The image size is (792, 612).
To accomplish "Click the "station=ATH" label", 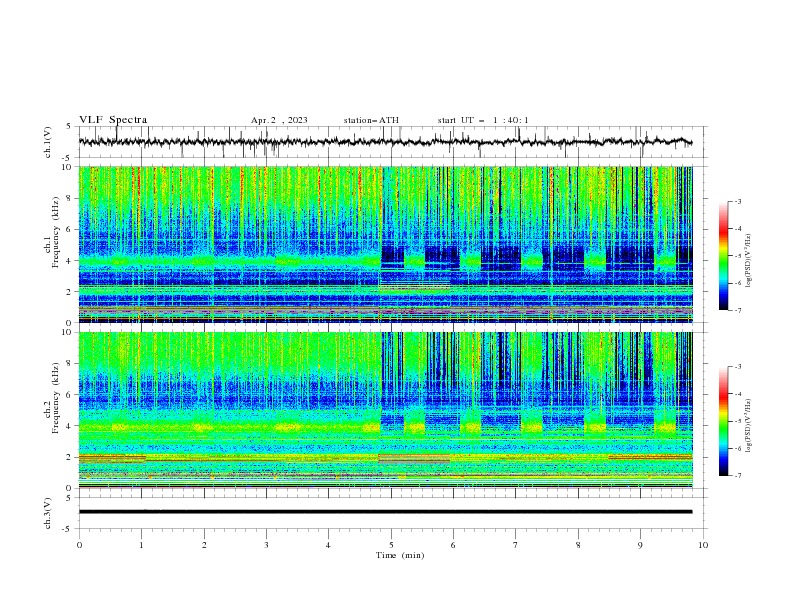I will 371,120.
